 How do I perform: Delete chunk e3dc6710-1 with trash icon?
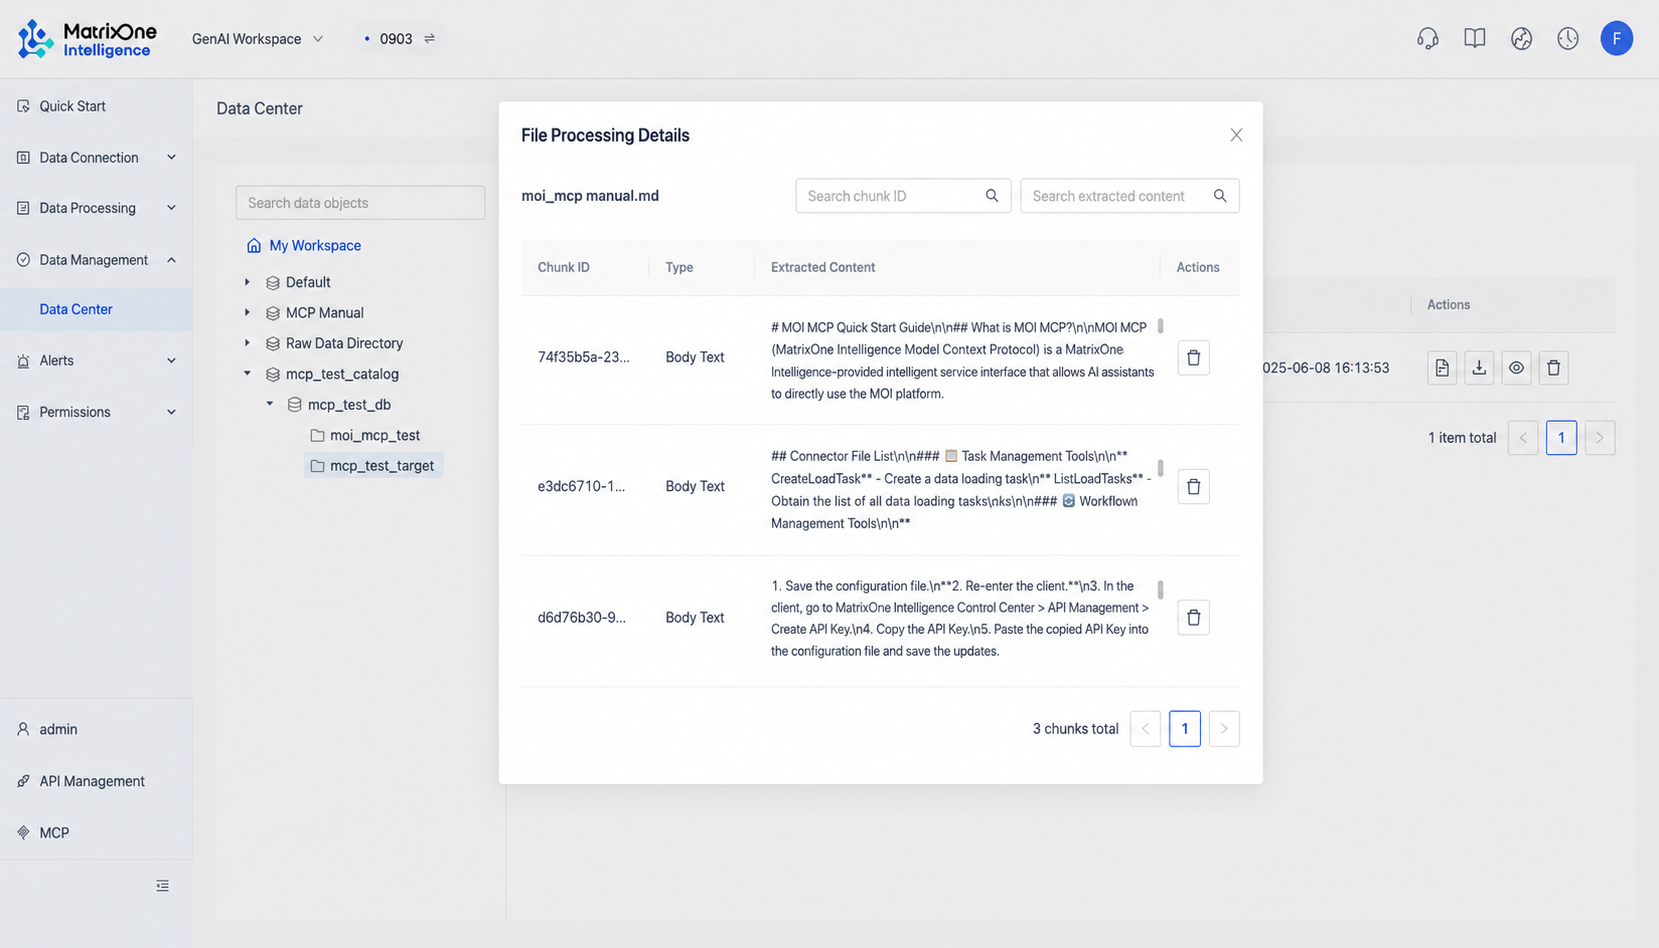click(1193, 487)
